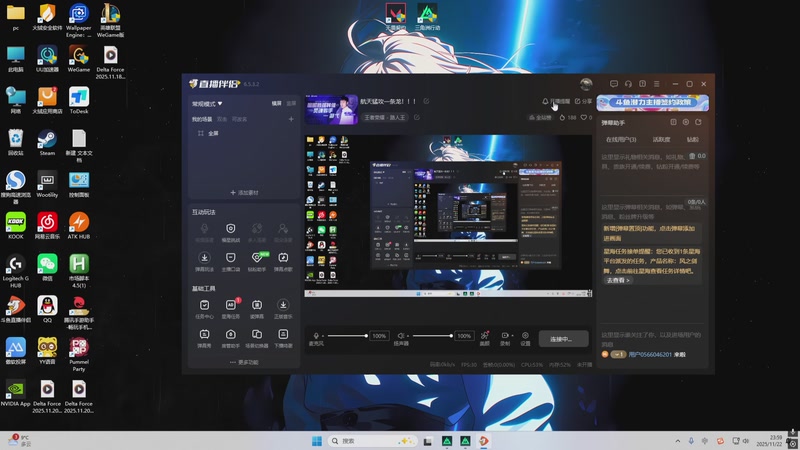Viewport: 800px width, 450px height.
Task: Open the shield challenge tool in 互动玩法
Action: pos(231,232)
